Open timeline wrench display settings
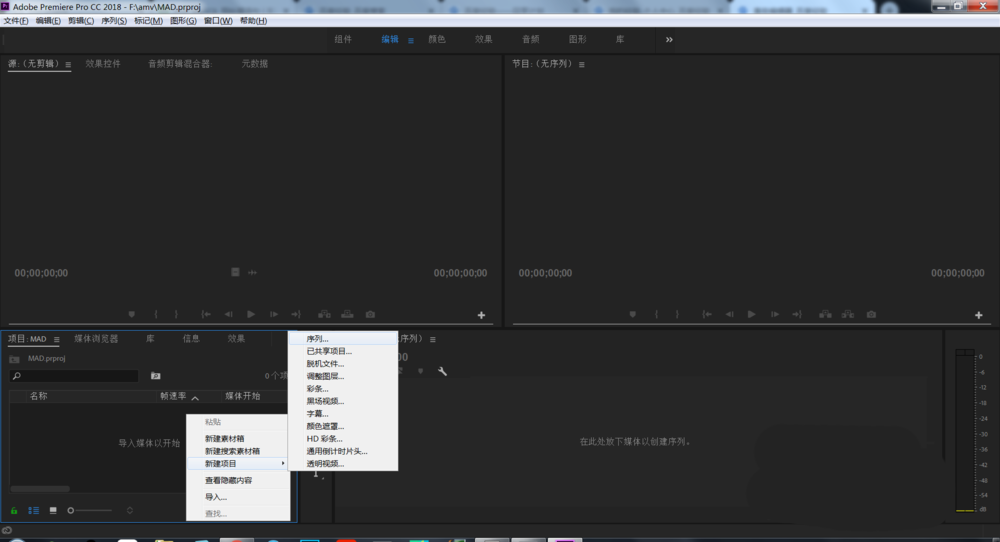The width and height of the screenshot is (1000, 542). [442, 371]
